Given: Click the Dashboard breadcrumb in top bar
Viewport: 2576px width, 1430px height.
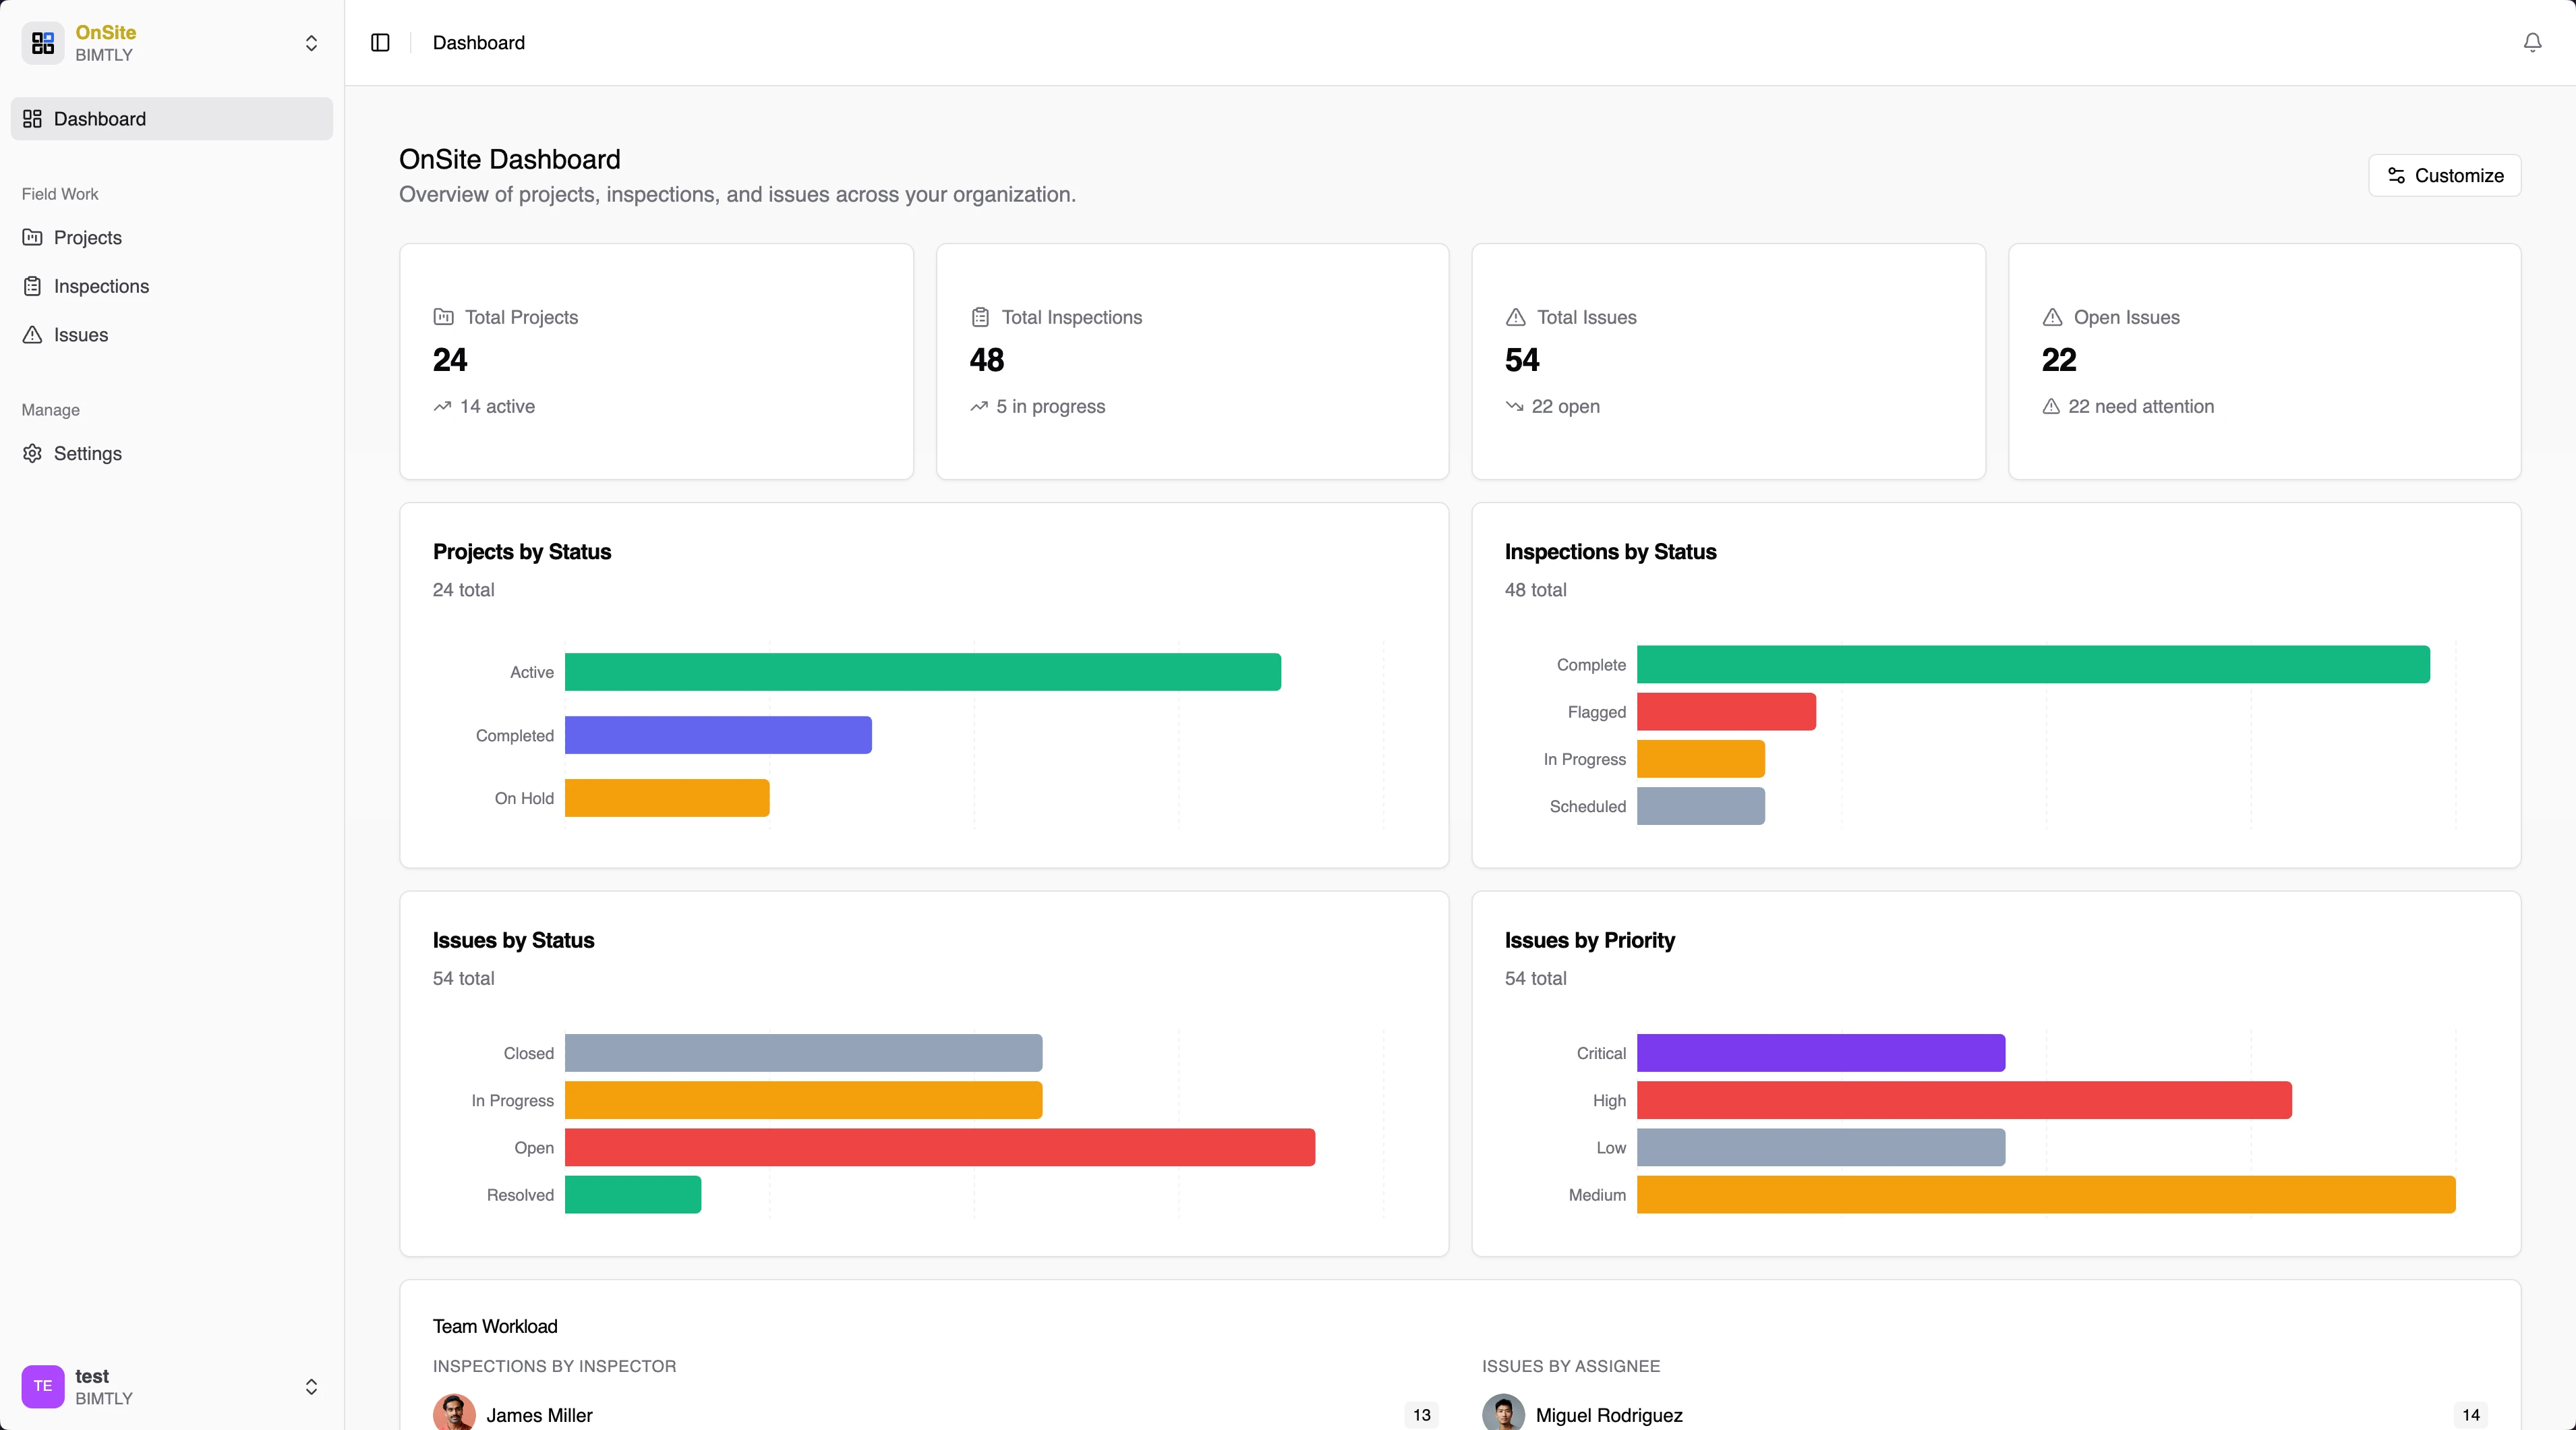Looking at the screenshot, I should pyautogui.click(x=478, y=43).
